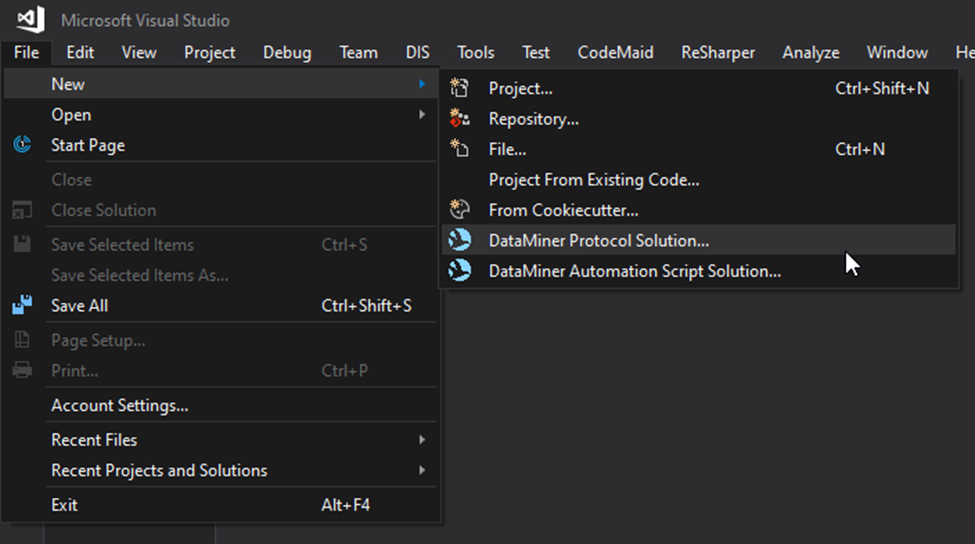The image size is (975, 544).
Task: Choose Save Selected Items As entry
Action: click(x=220, y=275)
